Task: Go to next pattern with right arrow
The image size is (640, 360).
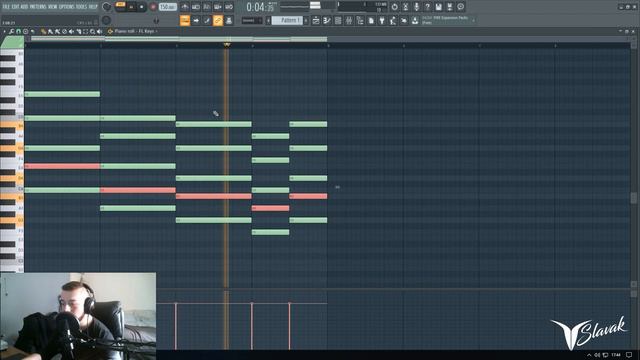Action: (306, 20)
